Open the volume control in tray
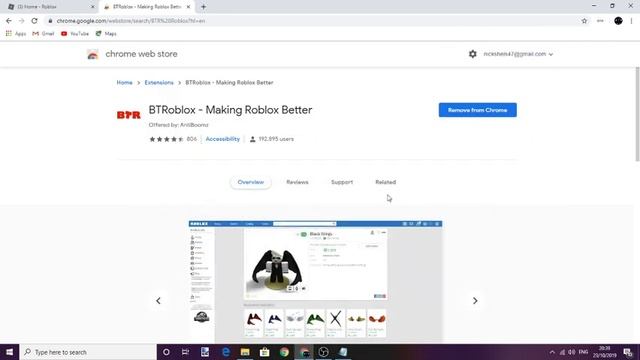 (572, 352)
